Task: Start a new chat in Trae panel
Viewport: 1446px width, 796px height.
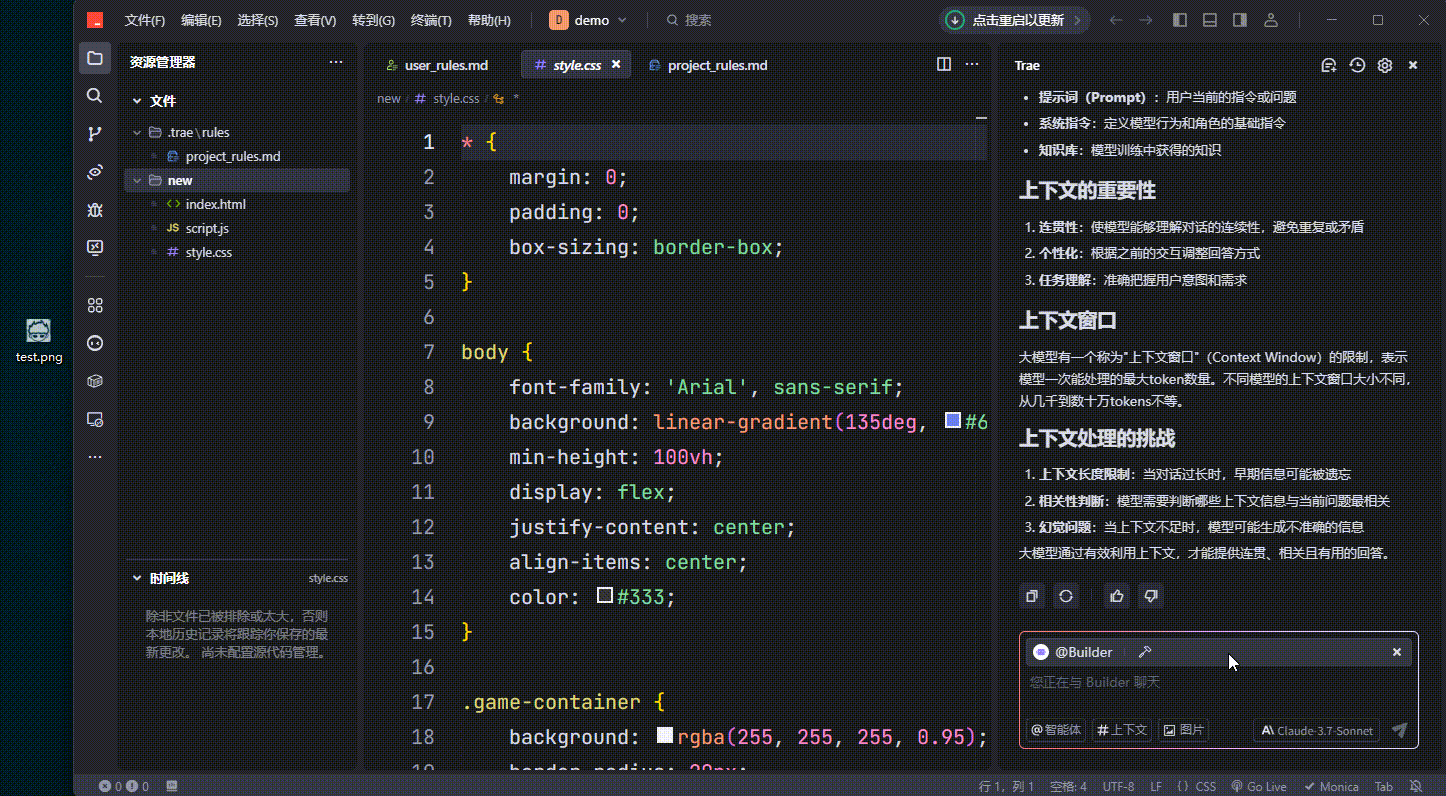Action: click(x=1328, y=65)
